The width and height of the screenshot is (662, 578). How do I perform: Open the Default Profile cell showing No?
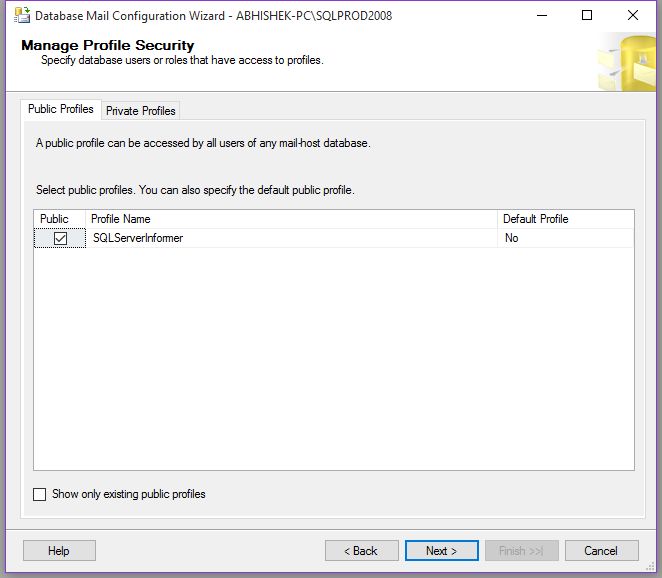pos(566,238)
